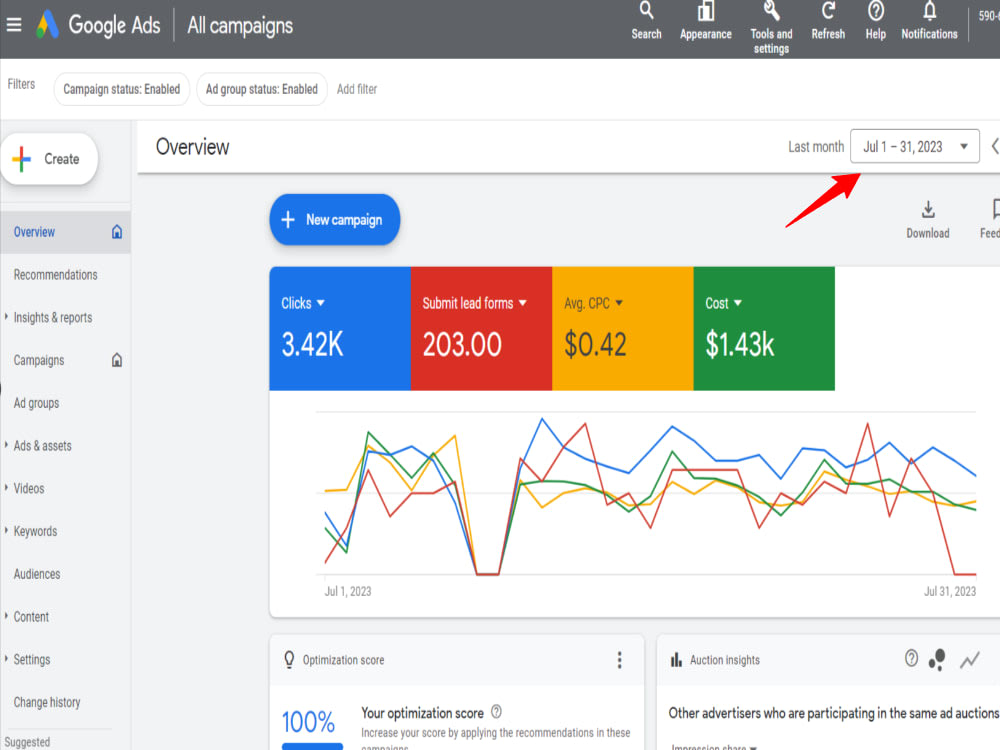Open Optimization score three-dot menu

click(x=619, y=660)
